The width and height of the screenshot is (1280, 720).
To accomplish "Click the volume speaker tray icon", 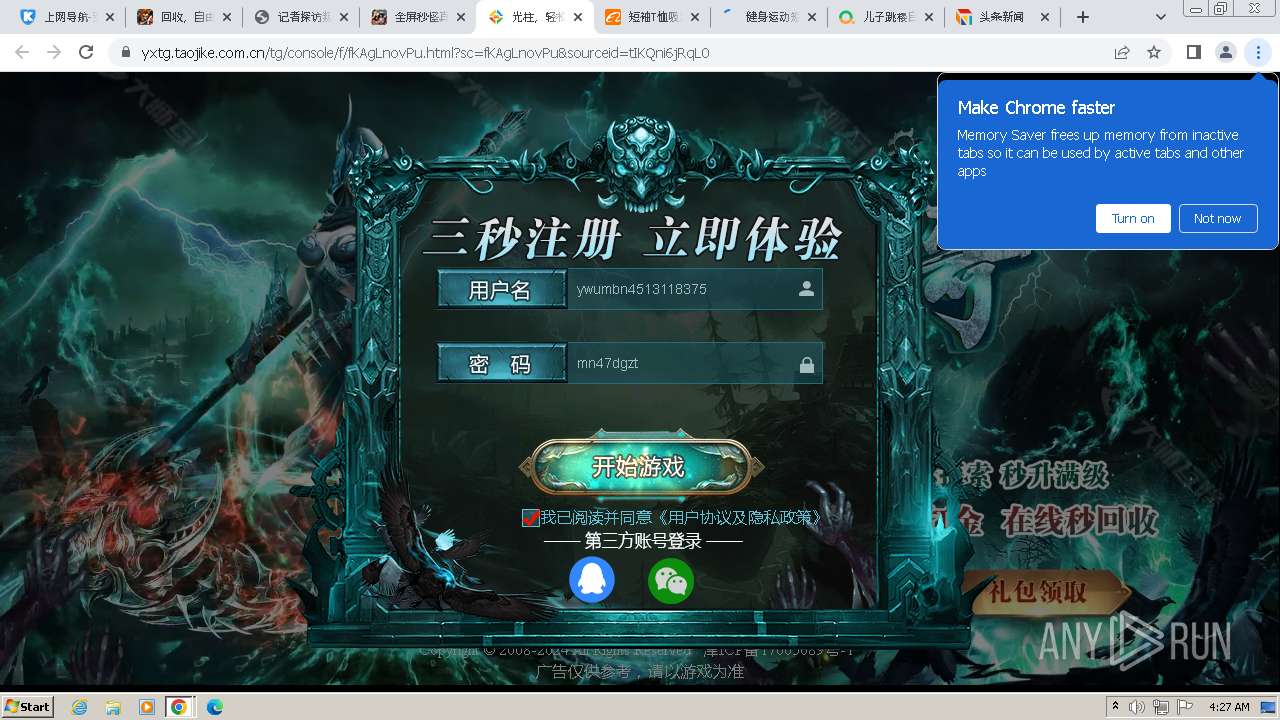I will tap(1137, 707).
